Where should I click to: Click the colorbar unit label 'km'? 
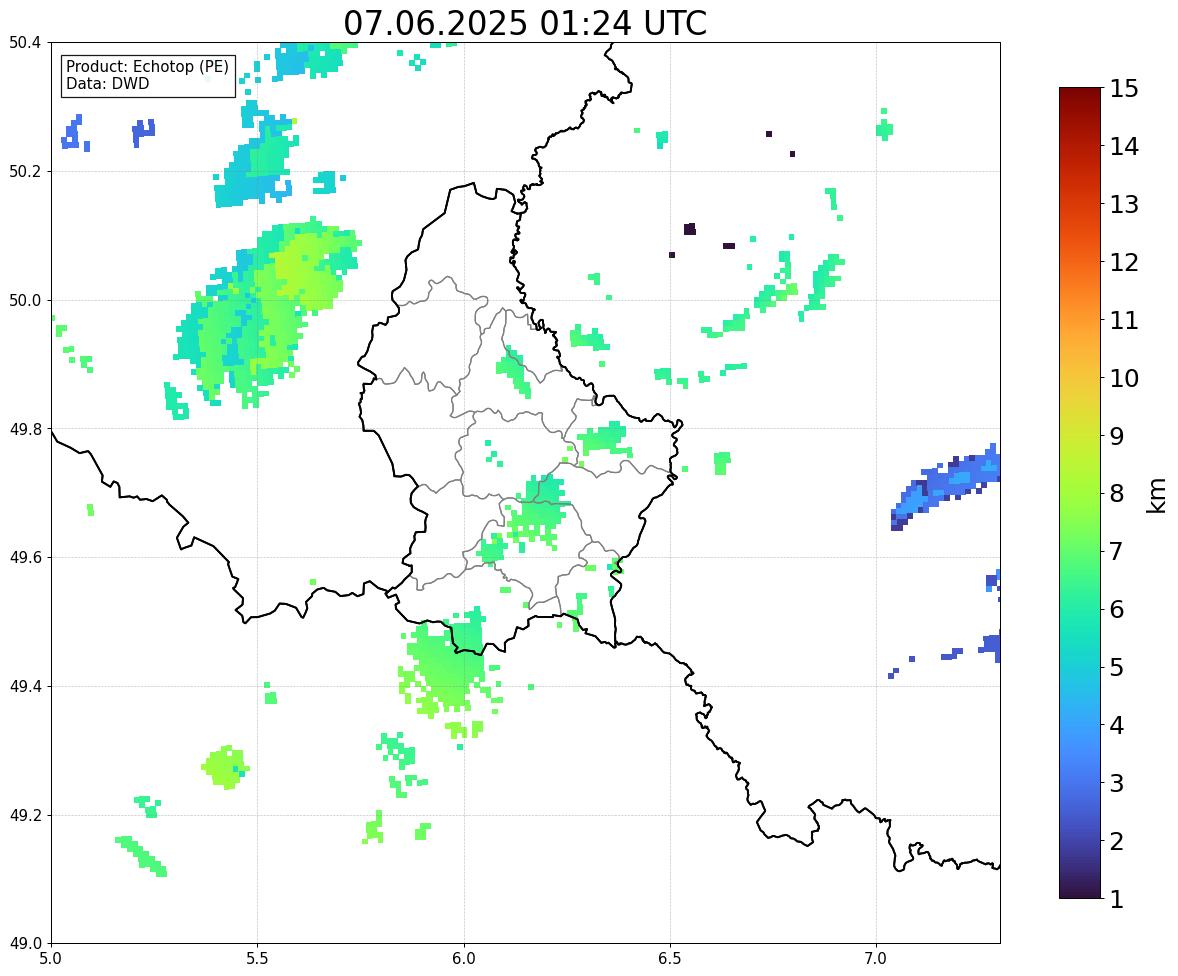[1156, 496]
